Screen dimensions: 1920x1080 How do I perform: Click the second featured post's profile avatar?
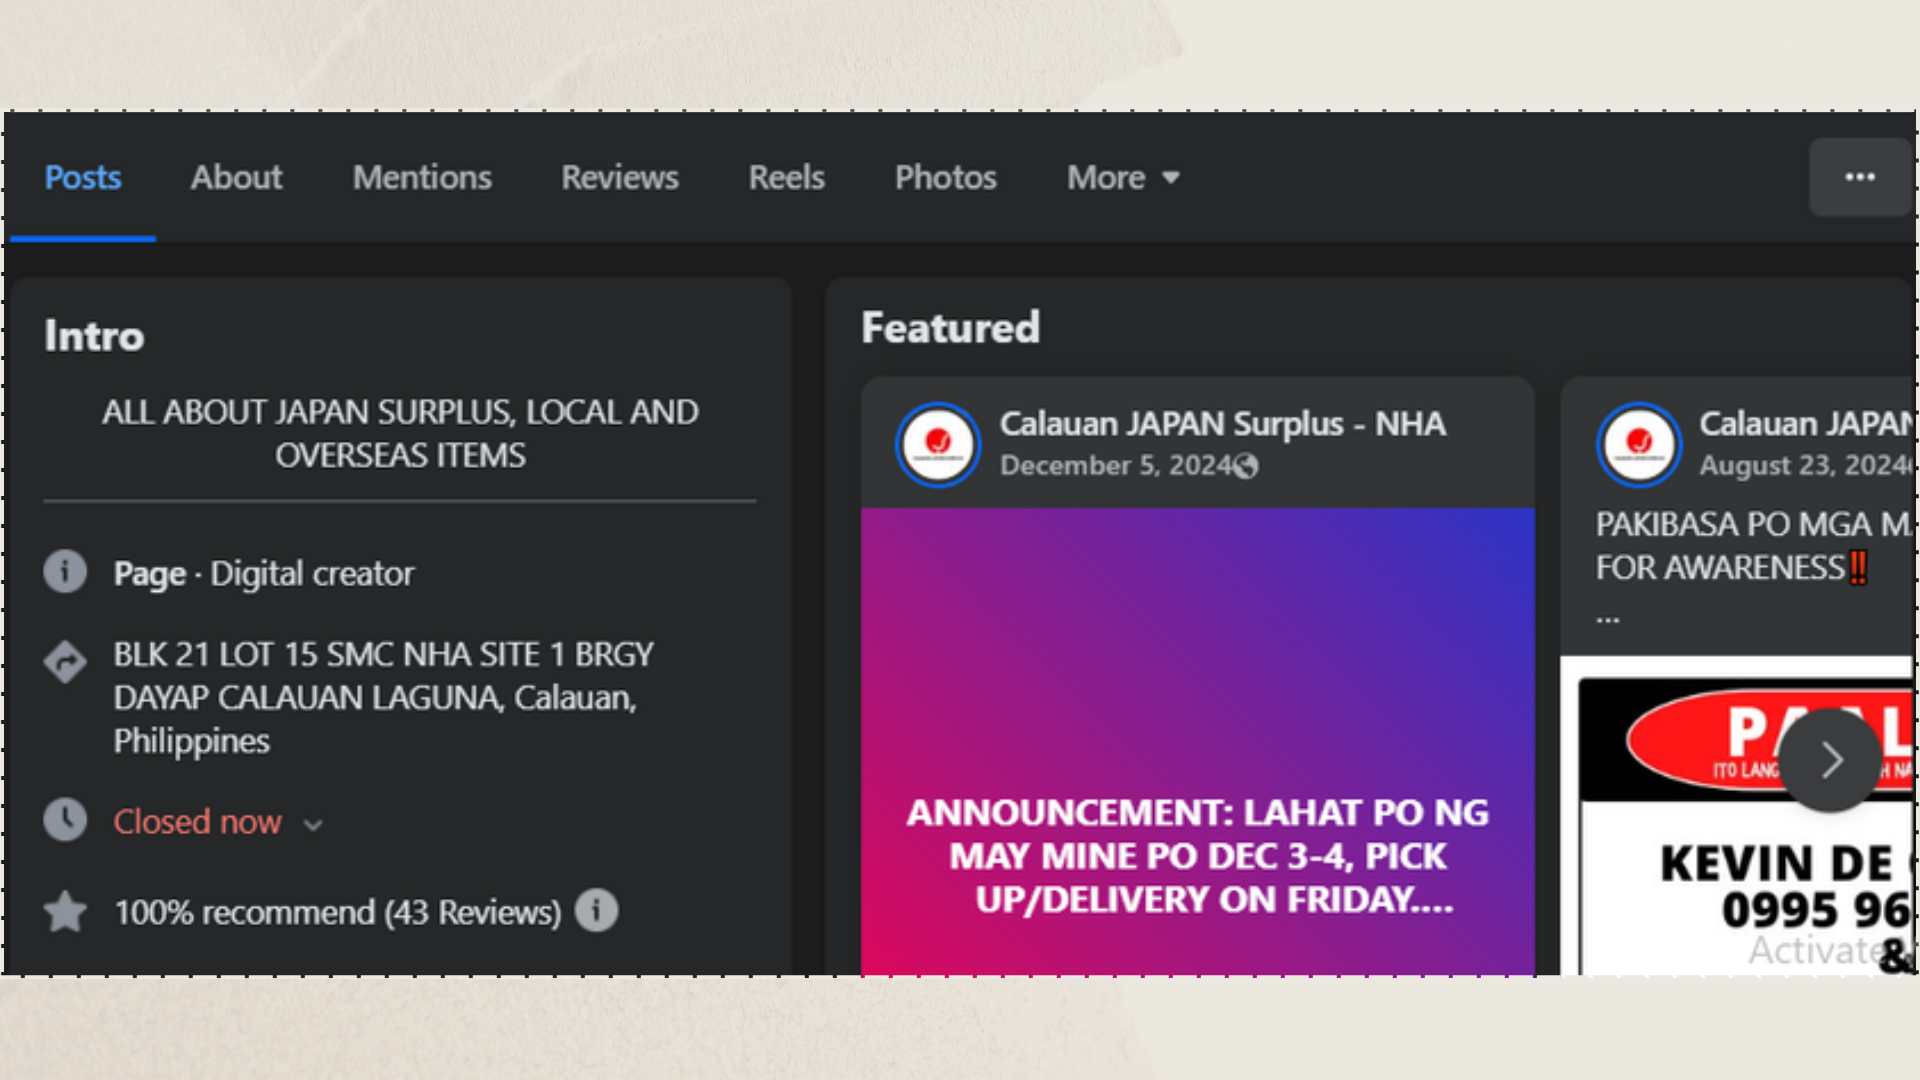pyautogui.click(x=1638, y=444)
